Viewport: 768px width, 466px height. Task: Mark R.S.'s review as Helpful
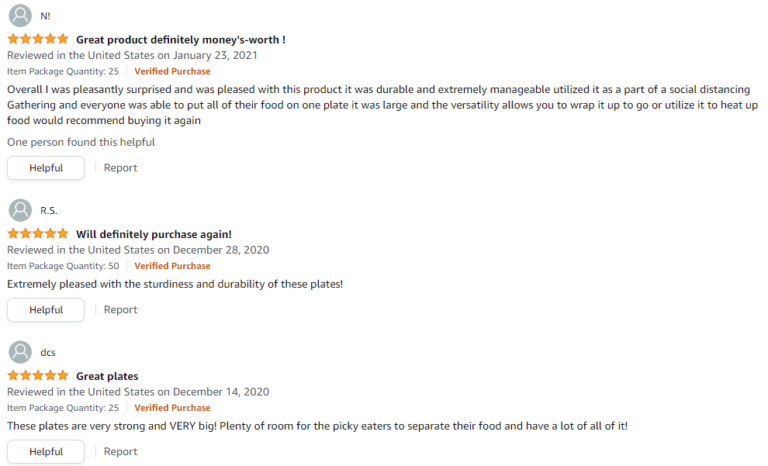coord(46,310)
